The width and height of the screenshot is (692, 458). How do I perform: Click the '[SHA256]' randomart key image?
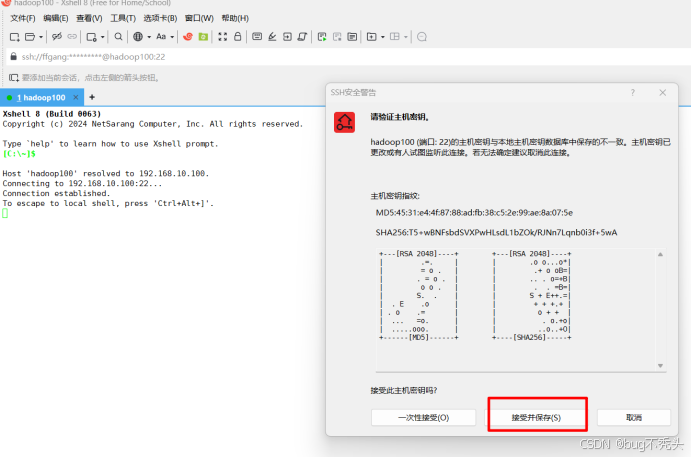(x=532, y=296)
